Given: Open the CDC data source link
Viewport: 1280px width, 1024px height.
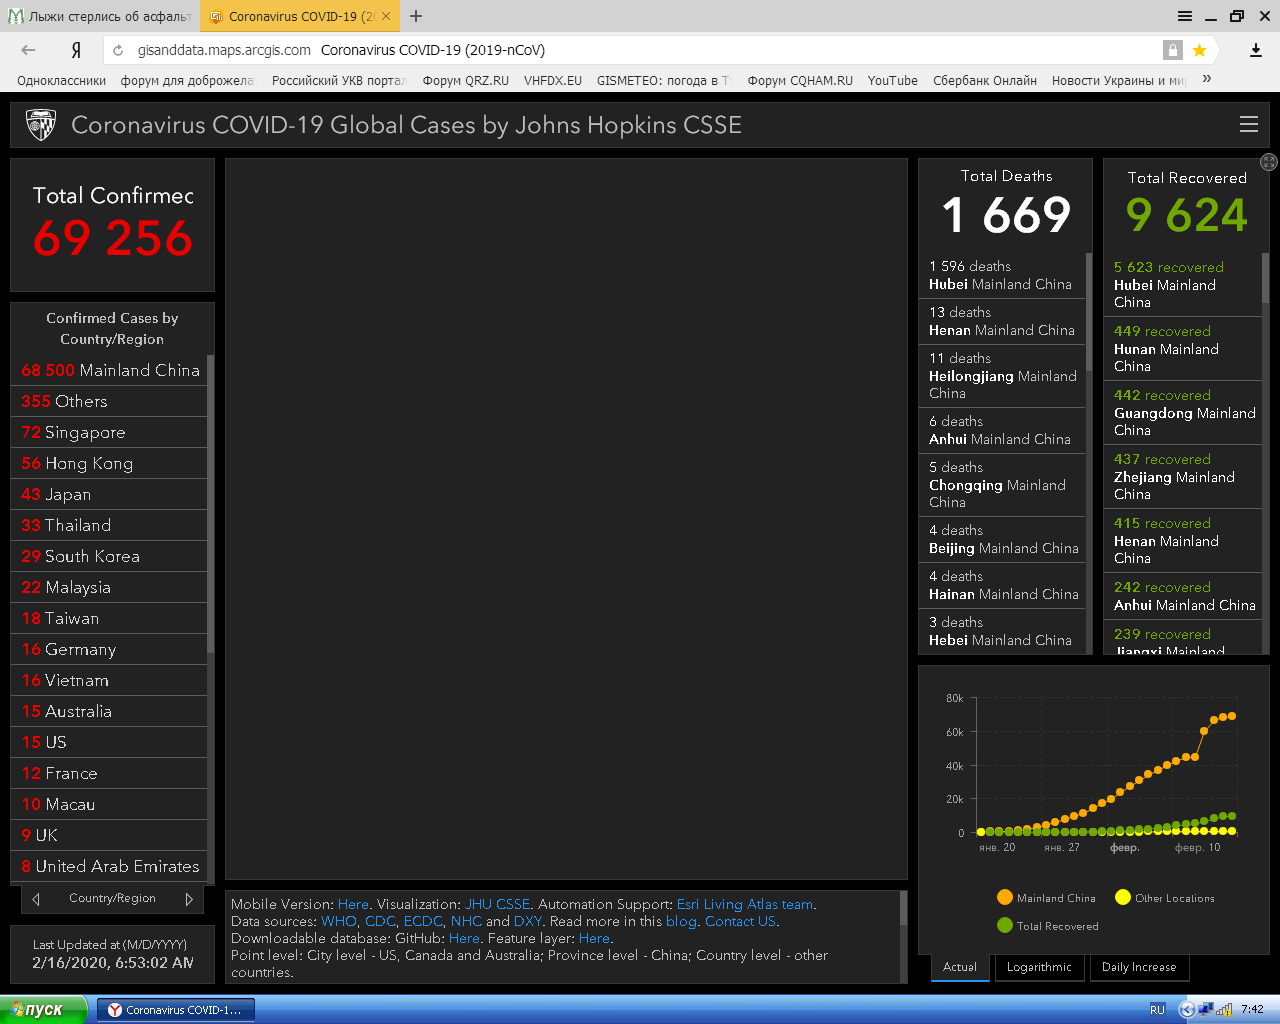Looking at the screenshot, I should (x=380, y=921).
